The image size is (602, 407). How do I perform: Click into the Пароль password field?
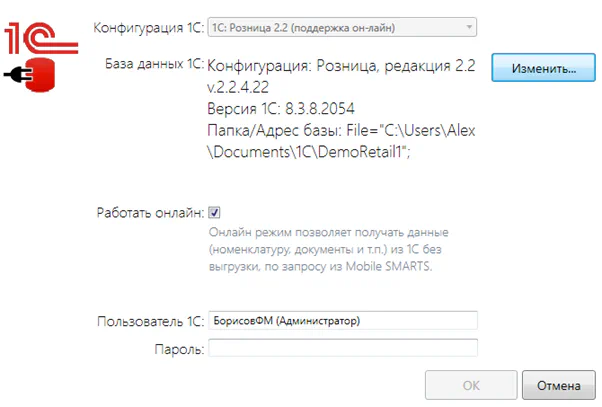342,348
